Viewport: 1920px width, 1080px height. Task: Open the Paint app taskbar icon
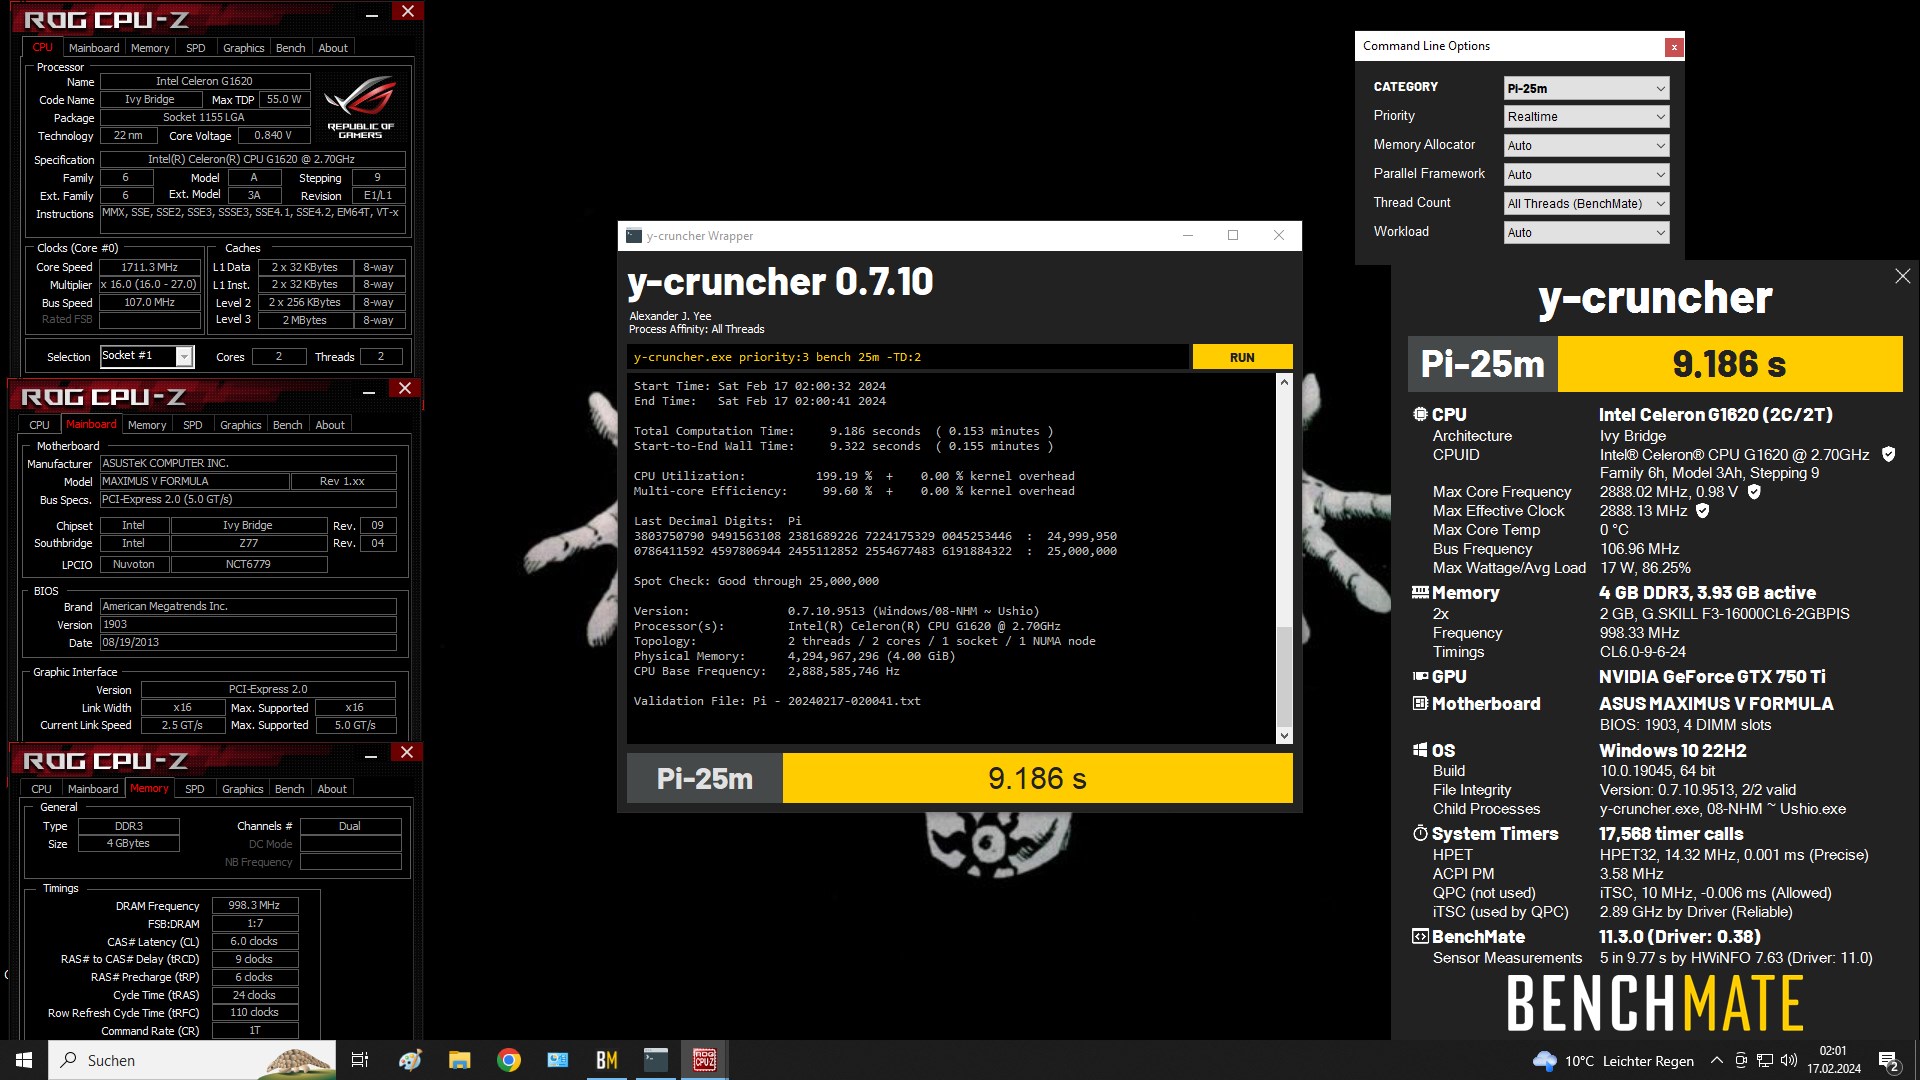pyautogui.click(x=410, y=1060)
